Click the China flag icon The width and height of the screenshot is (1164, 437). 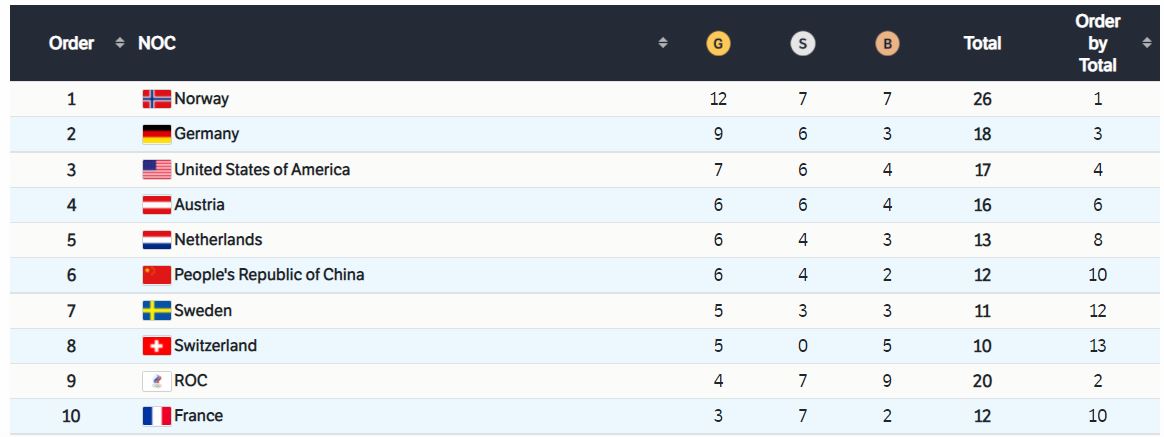coord(157,275)
